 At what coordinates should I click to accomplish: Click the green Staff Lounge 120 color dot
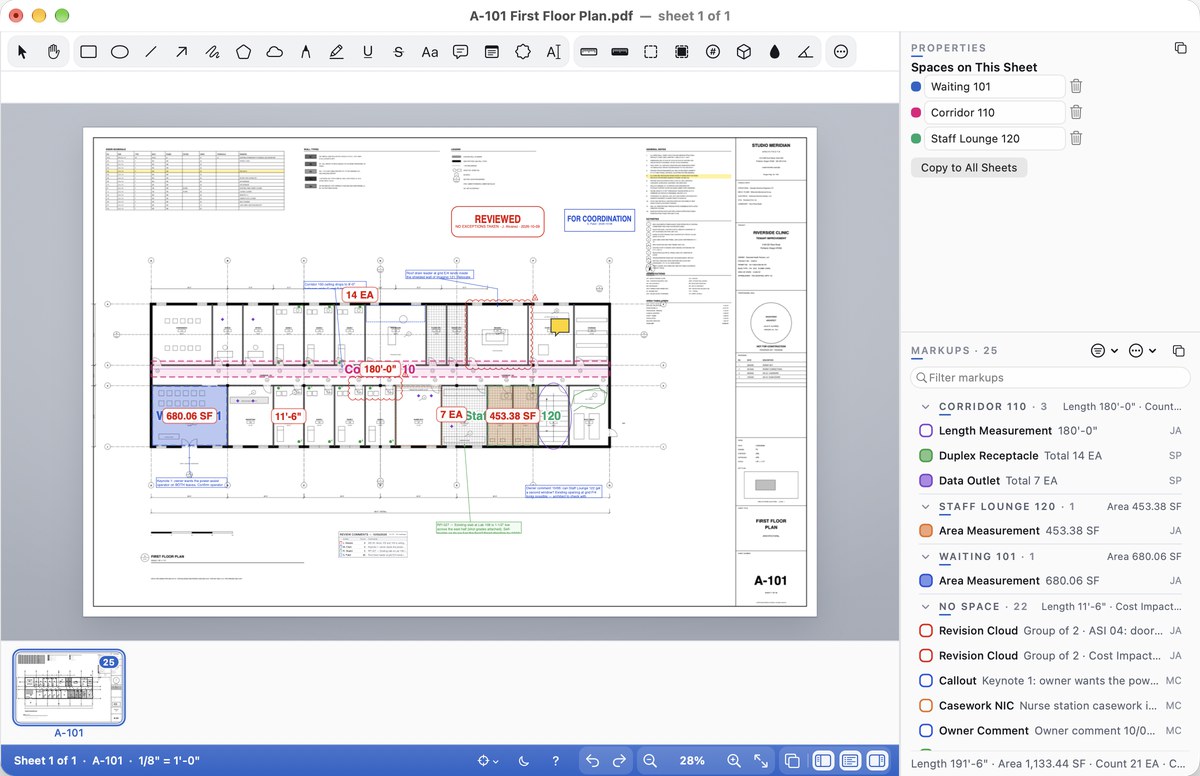point(916,138)
